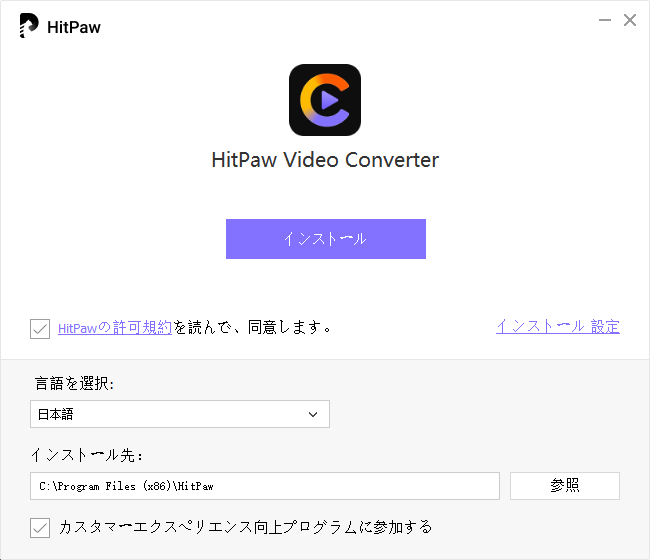Viewport: 650px width, 560px height.
Task: Click the 言語を選択 label
Action: click(x=74, y=383)
